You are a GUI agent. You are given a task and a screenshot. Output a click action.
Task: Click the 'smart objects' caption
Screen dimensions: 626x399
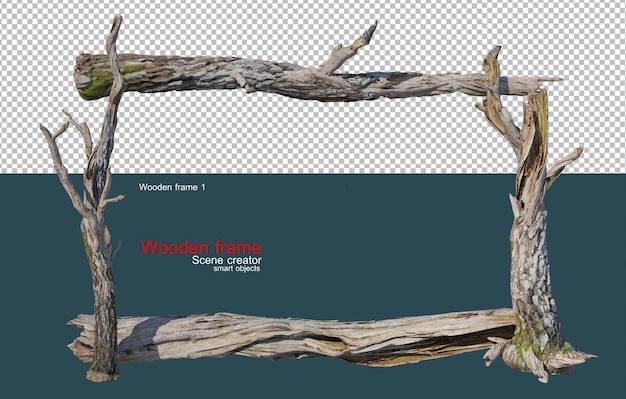(x=236, y=269)
